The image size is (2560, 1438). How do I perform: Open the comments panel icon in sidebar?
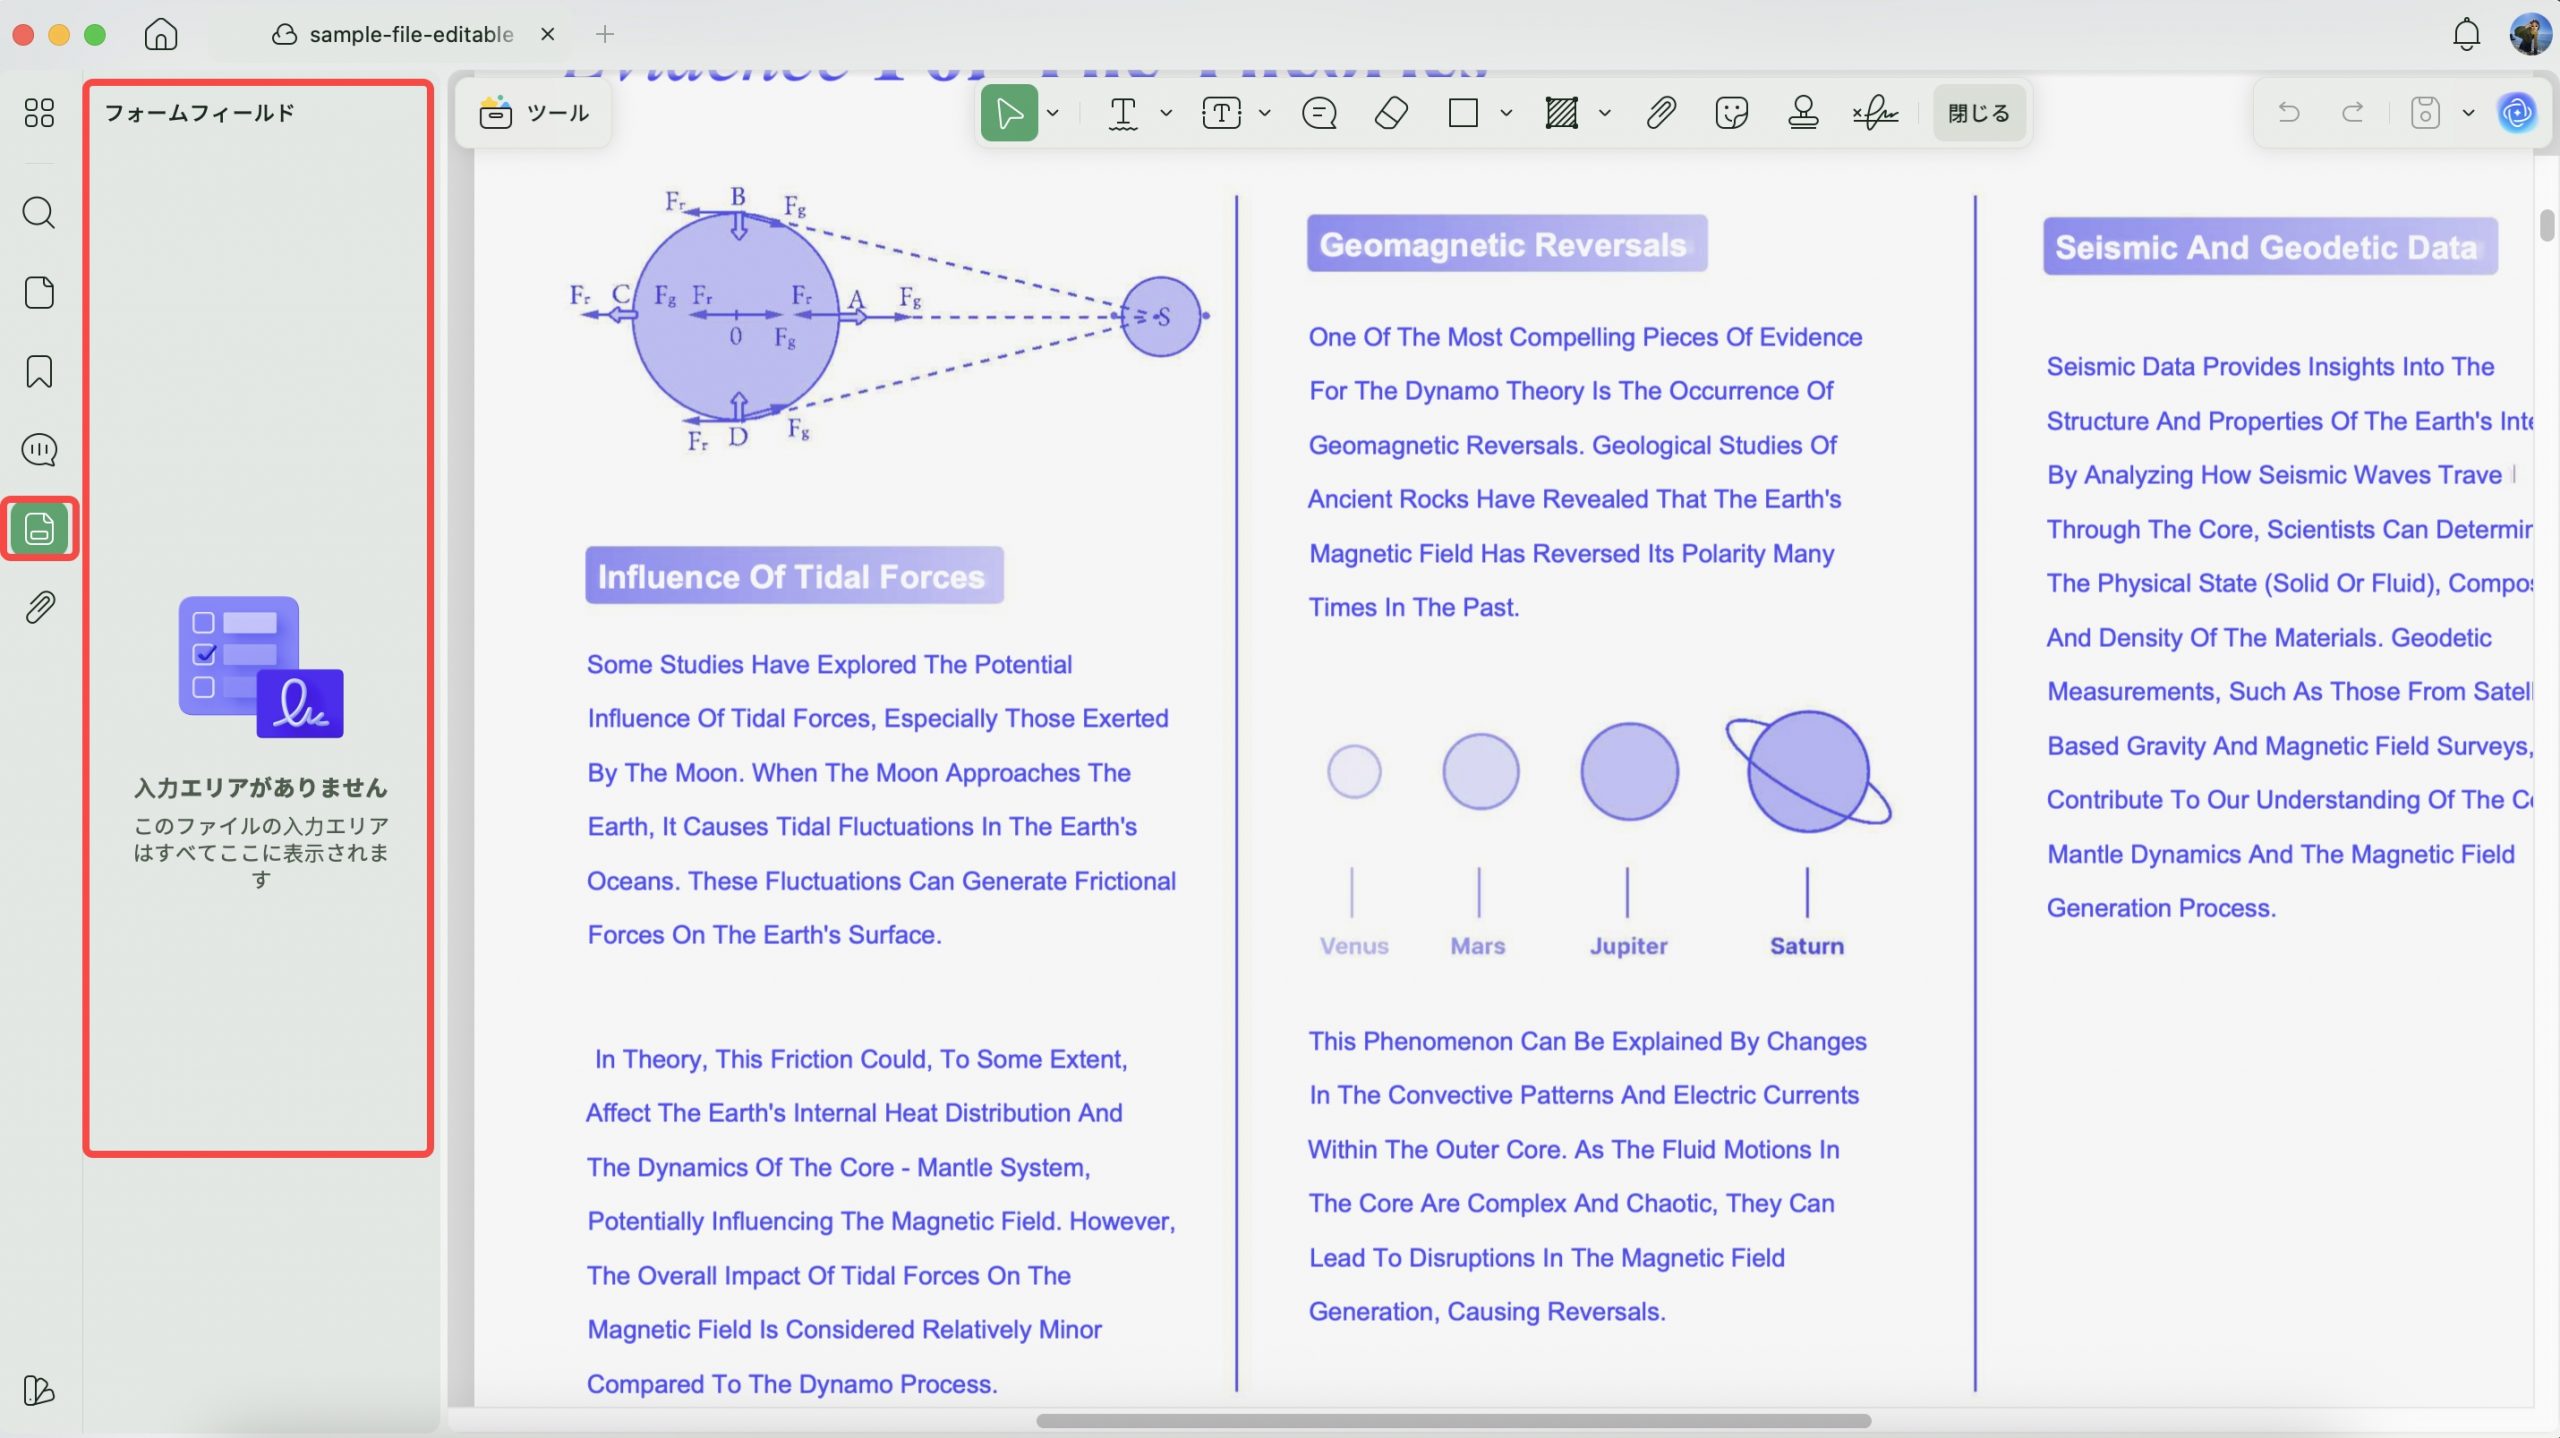(39, 450)
